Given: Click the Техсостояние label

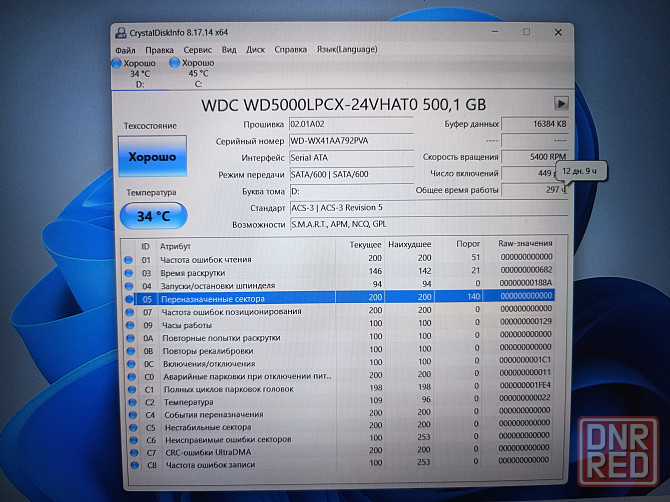Looking at the screenshot, I should click(150, 126).
